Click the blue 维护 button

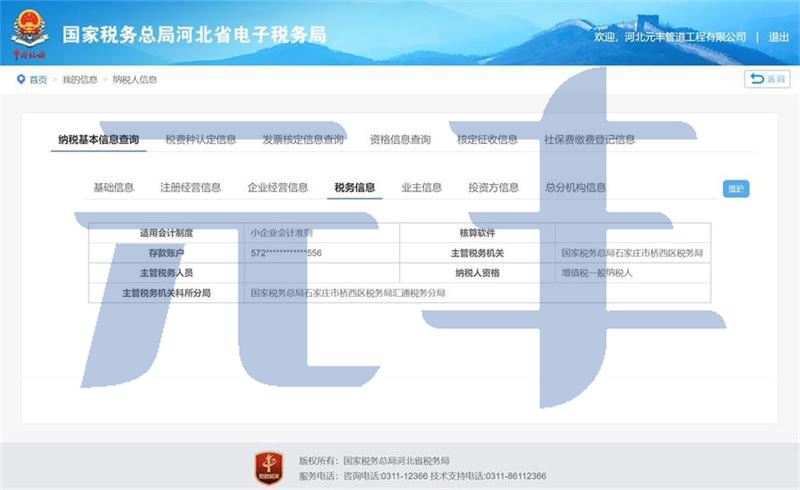(x=735, y=188)
